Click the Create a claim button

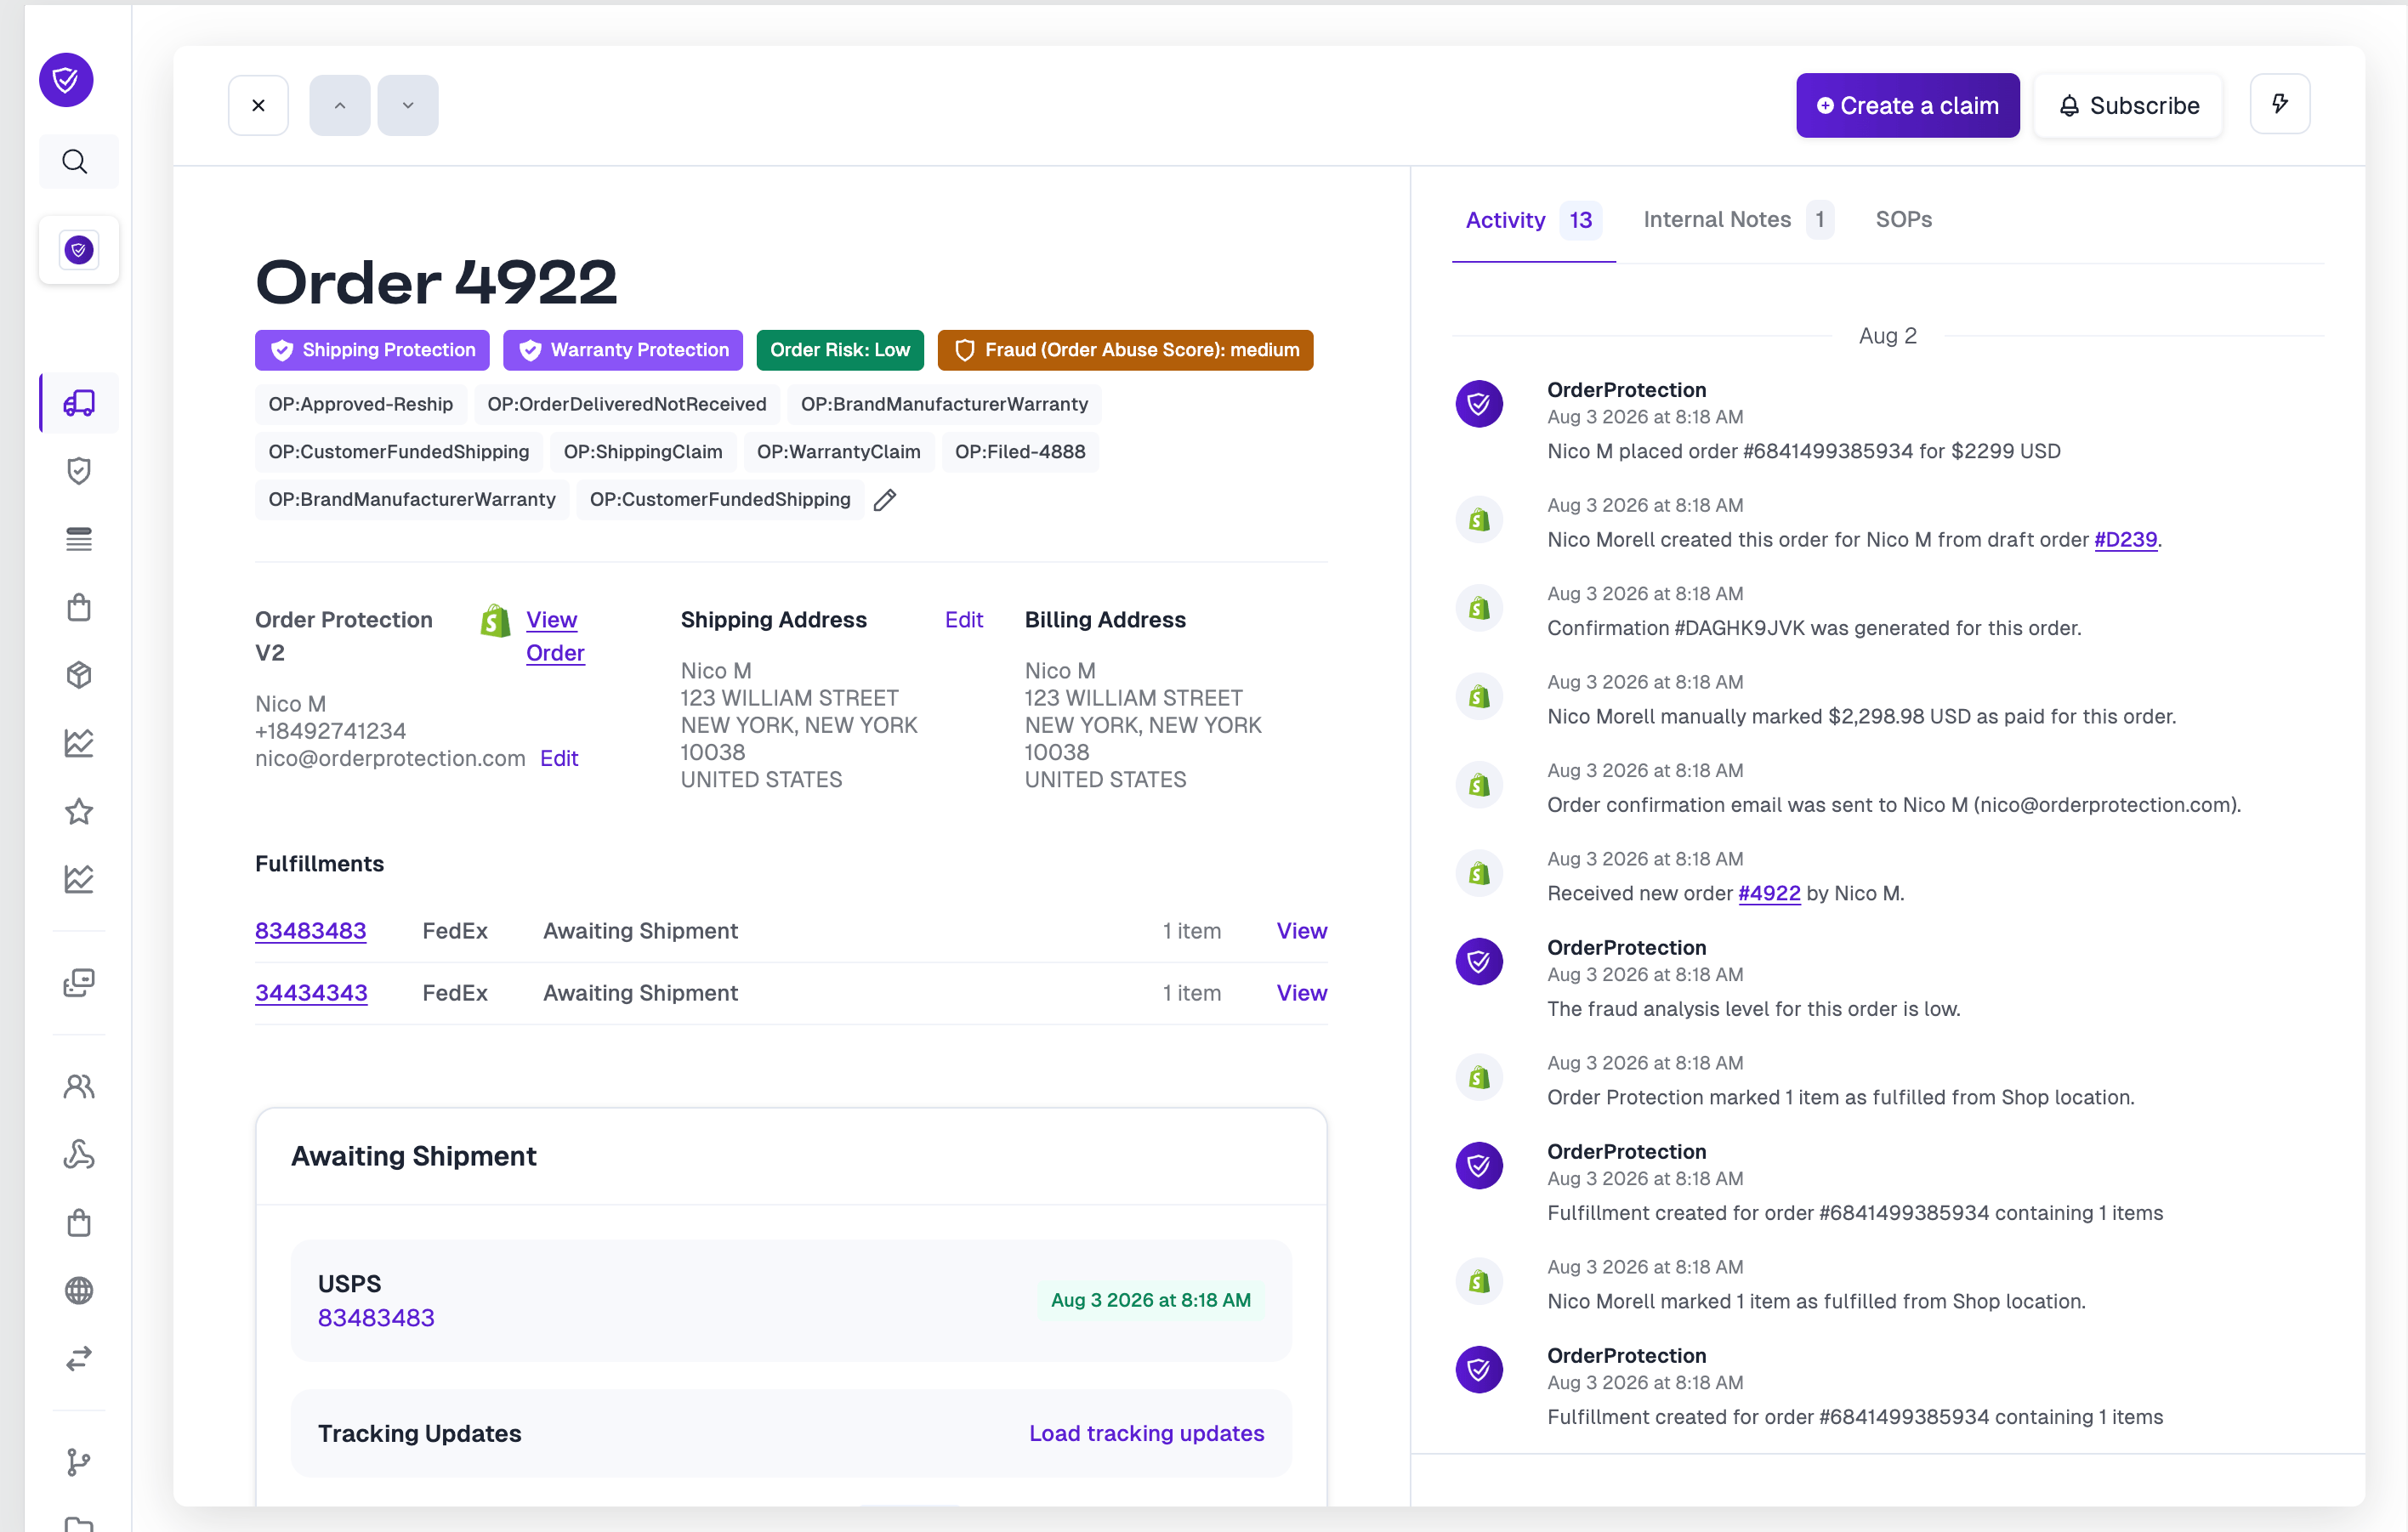click(1907, 105)
